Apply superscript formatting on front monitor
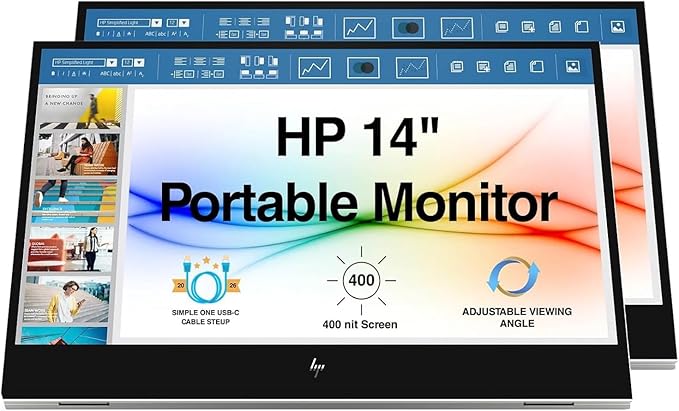 click(129, 74)
